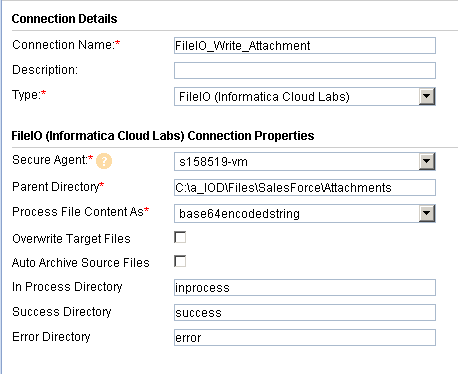Screen dimensions: 458x374
Task: Select the FileIO (Informatica Cloud Labs) type combo box
Action: coord(305,97)
